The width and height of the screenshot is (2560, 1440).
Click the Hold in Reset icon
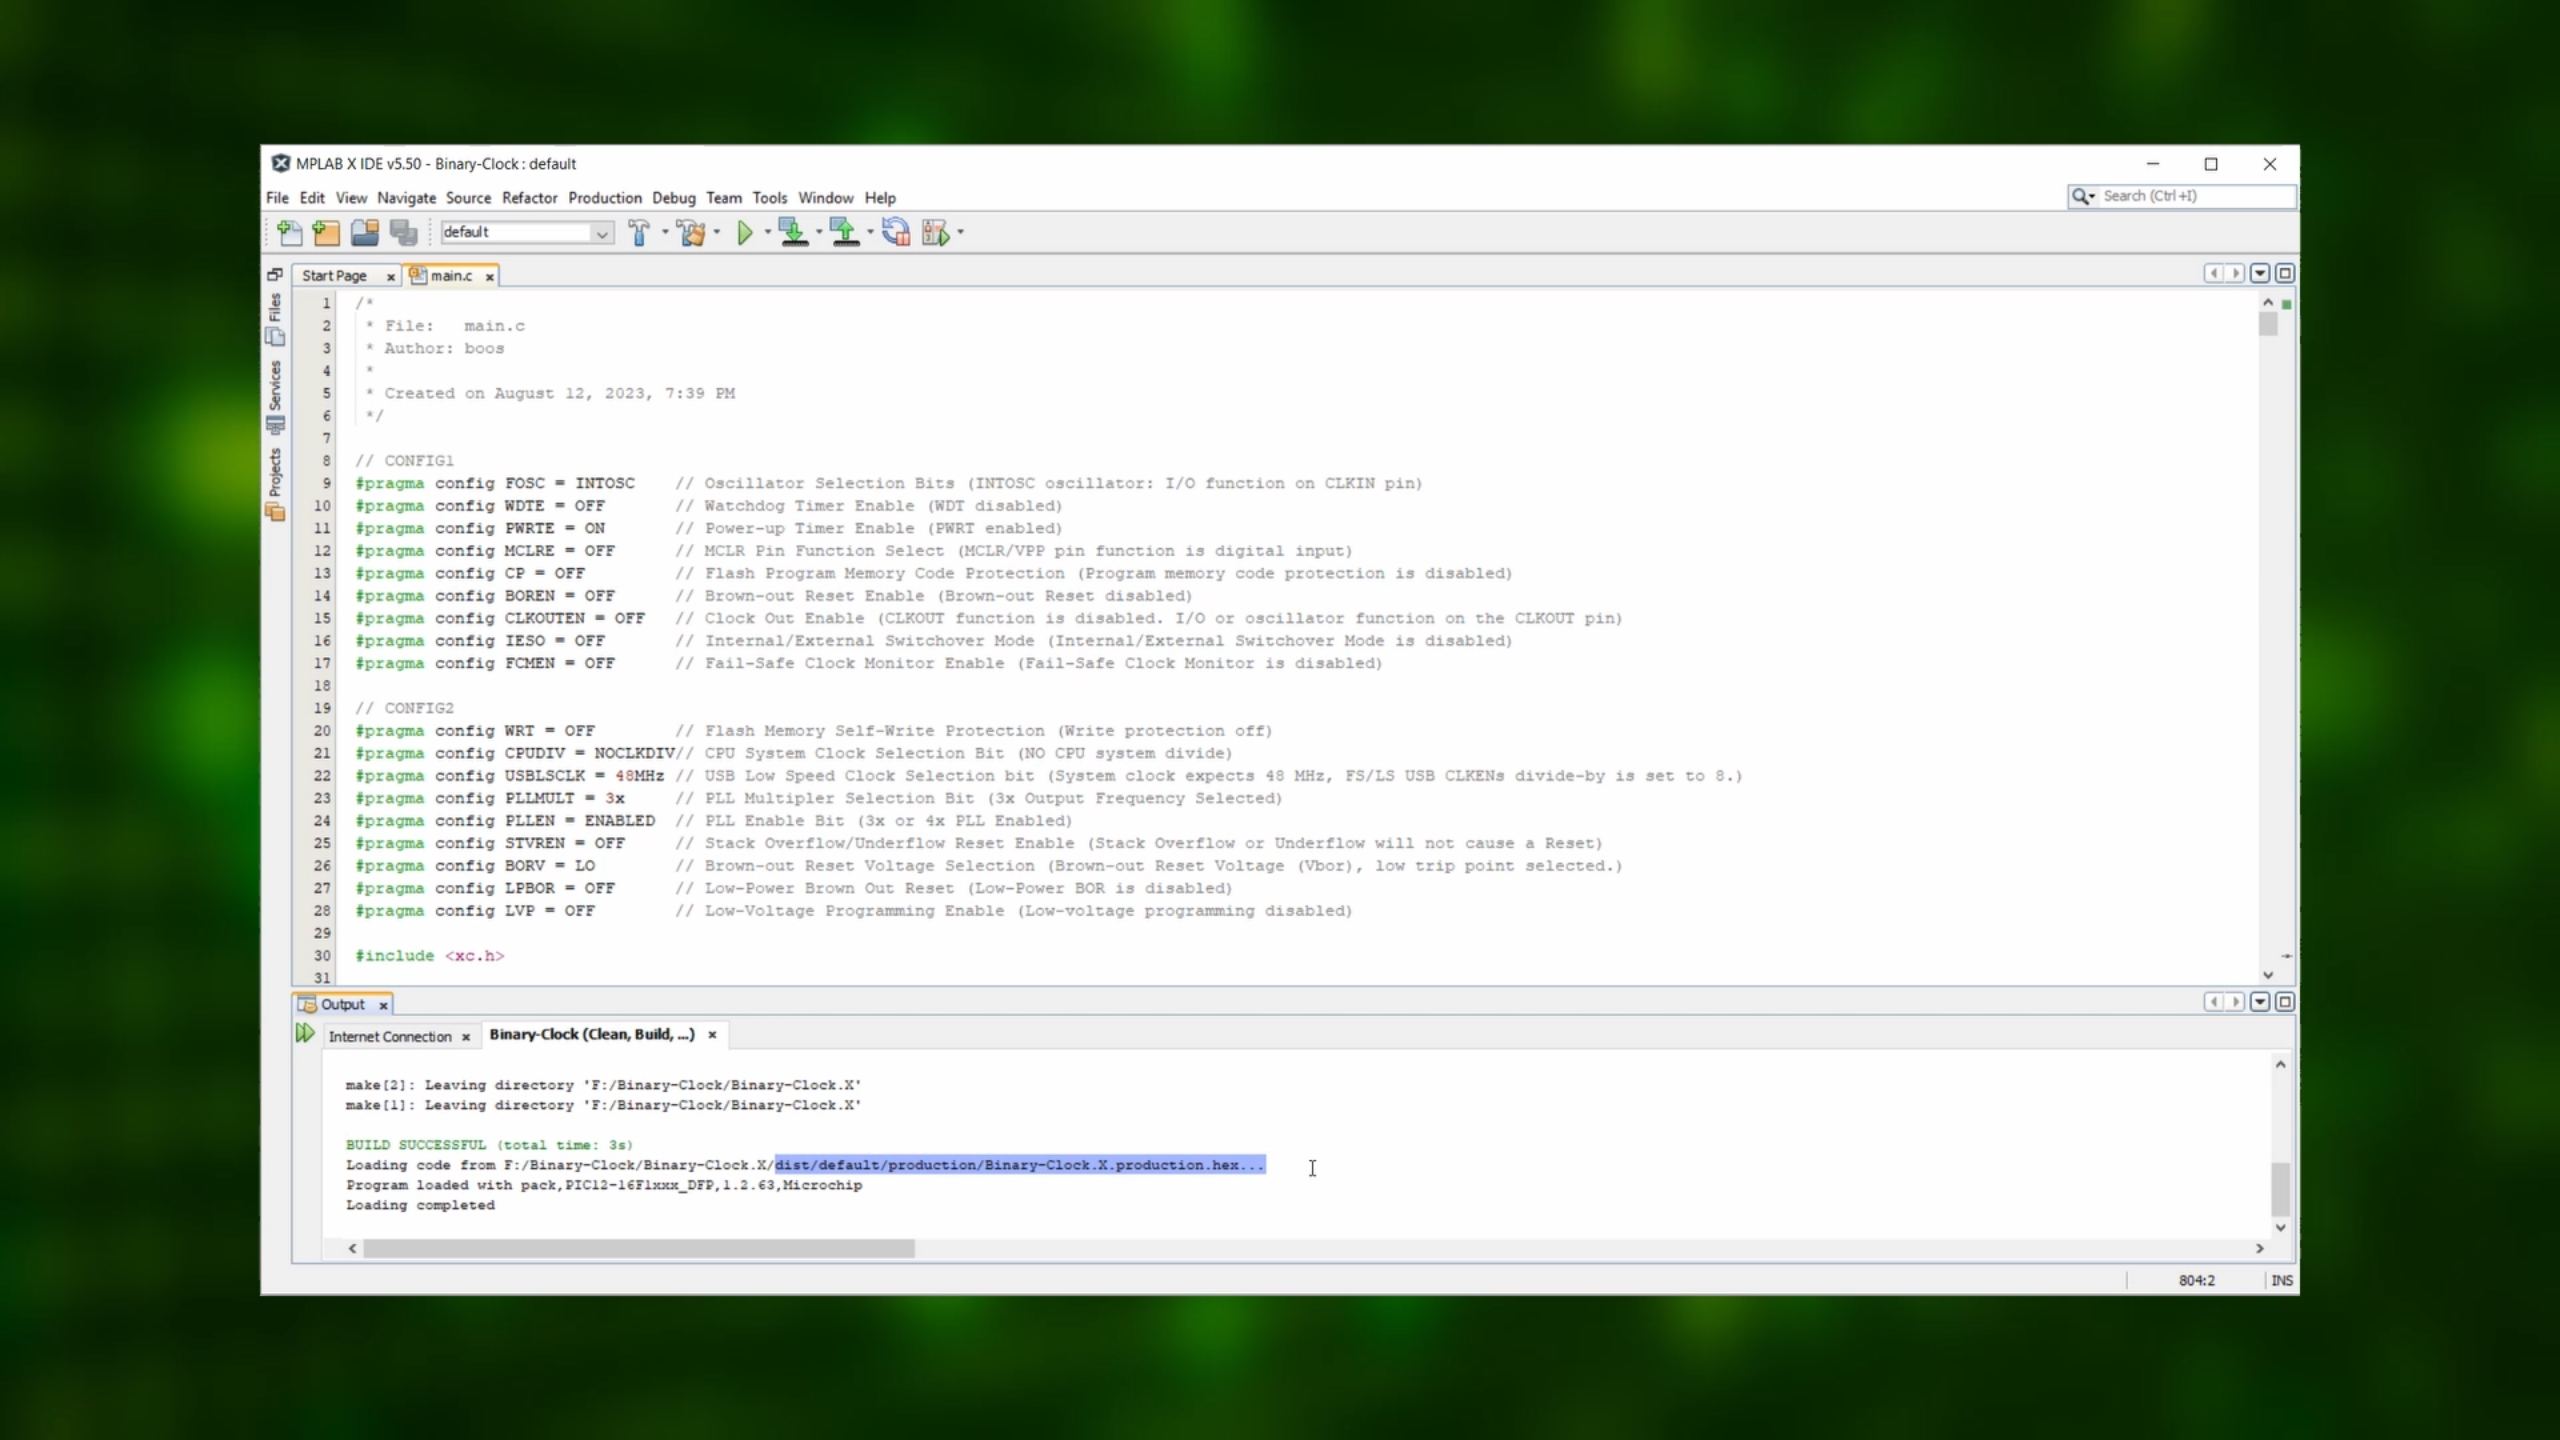(x=896, y=232)
